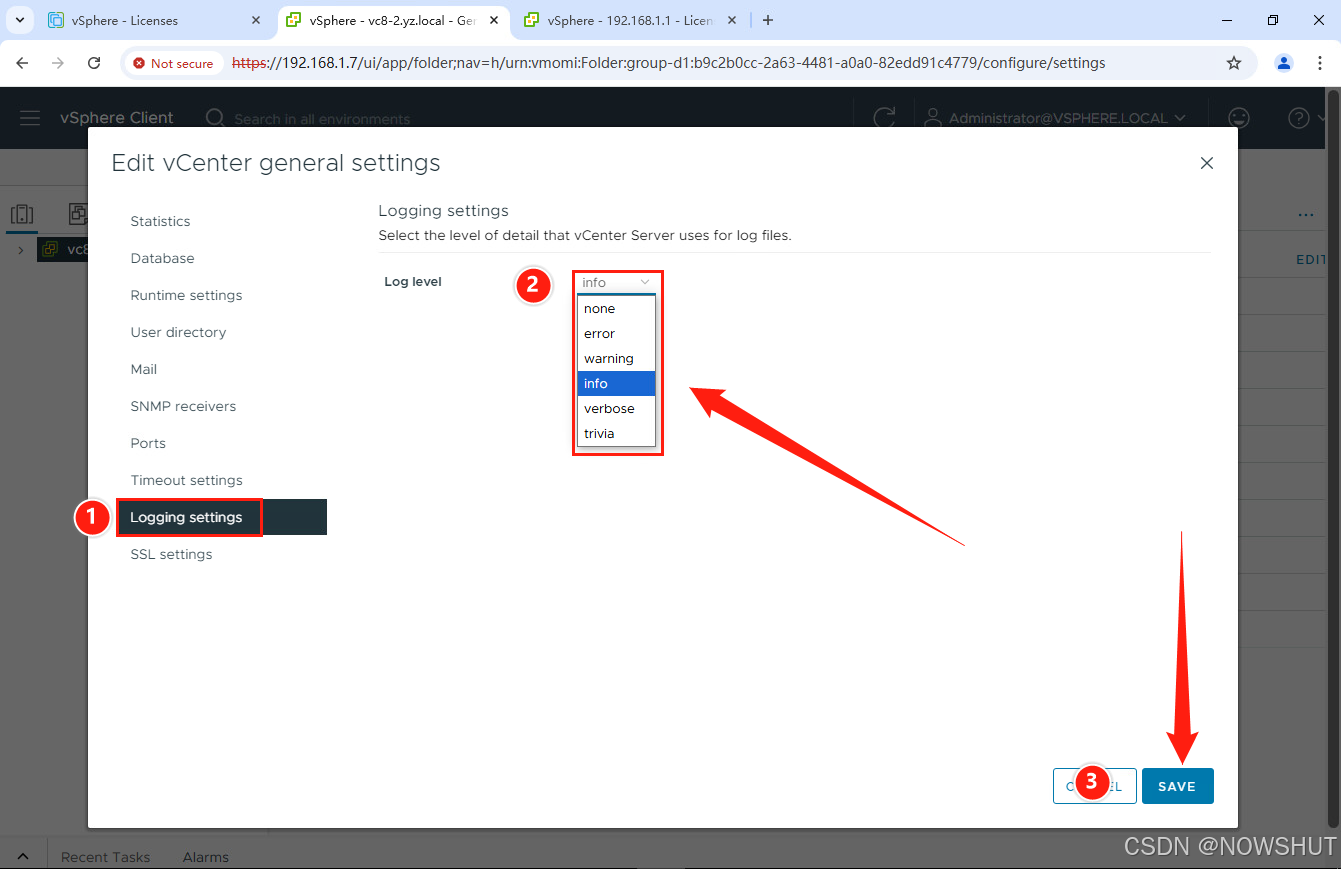Open the Database settings section

coord(162,258)
